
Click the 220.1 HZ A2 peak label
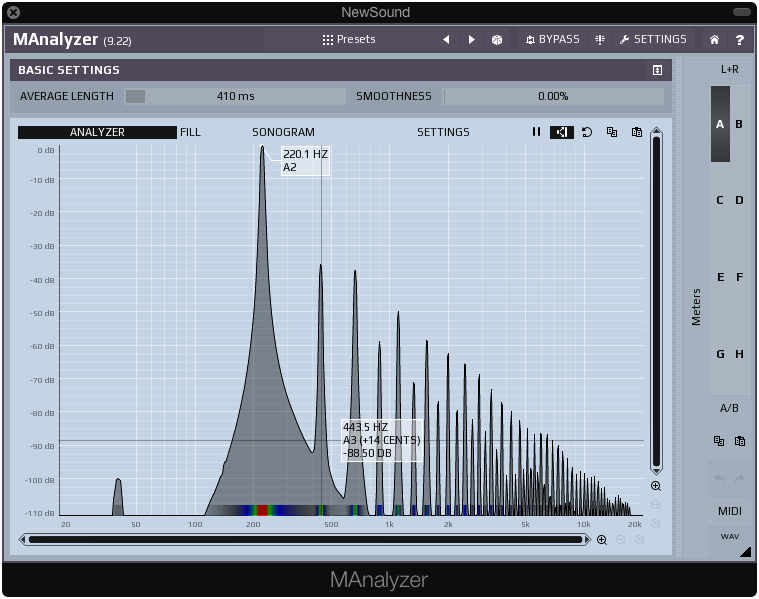305,161
